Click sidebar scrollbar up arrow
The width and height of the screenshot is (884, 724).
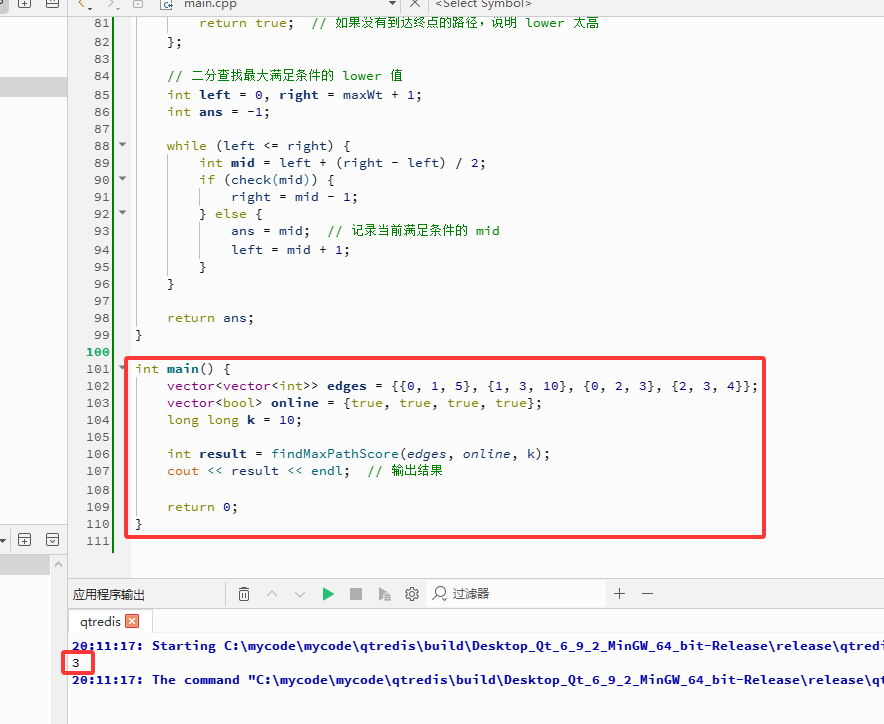(x=59, y=564)
